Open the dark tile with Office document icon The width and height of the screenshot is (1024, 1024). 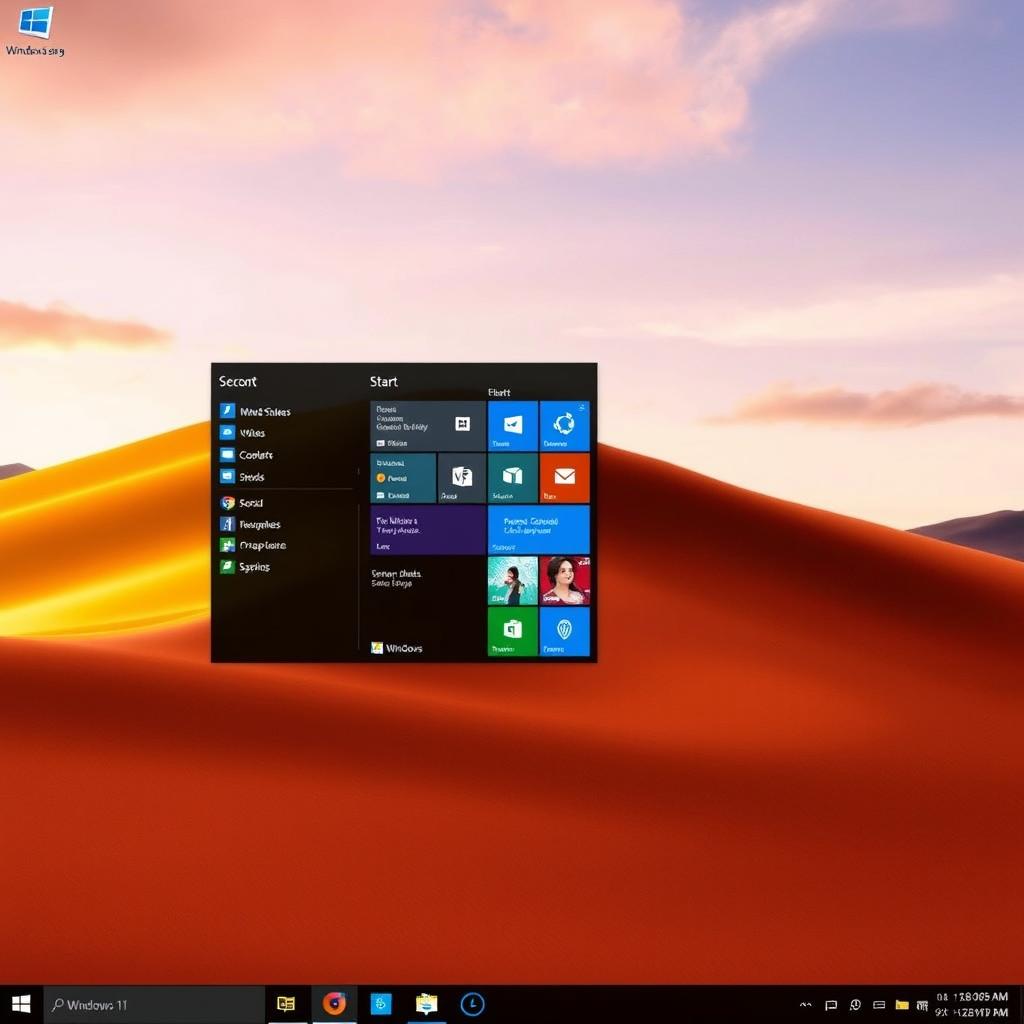(462, 478)
